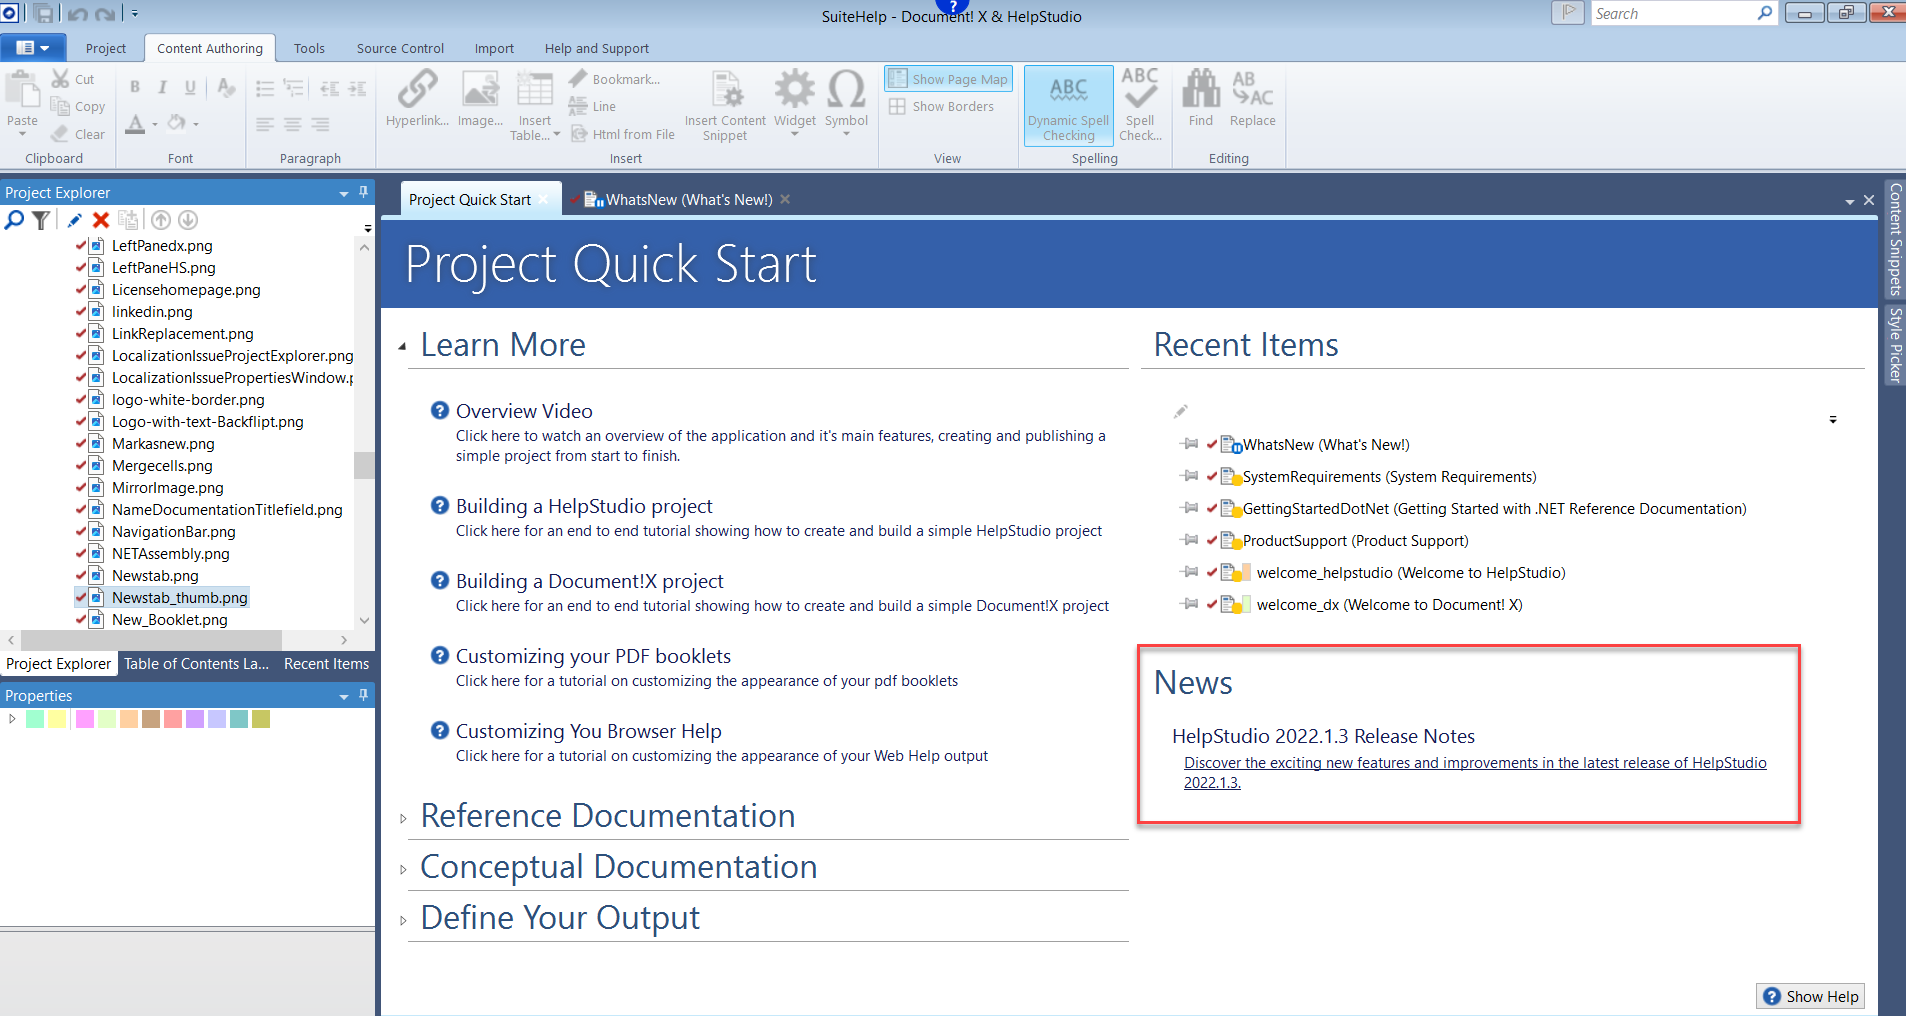Click the Insert Content Snippet icon
The image size is (1906, 1016).
[726, 91]
